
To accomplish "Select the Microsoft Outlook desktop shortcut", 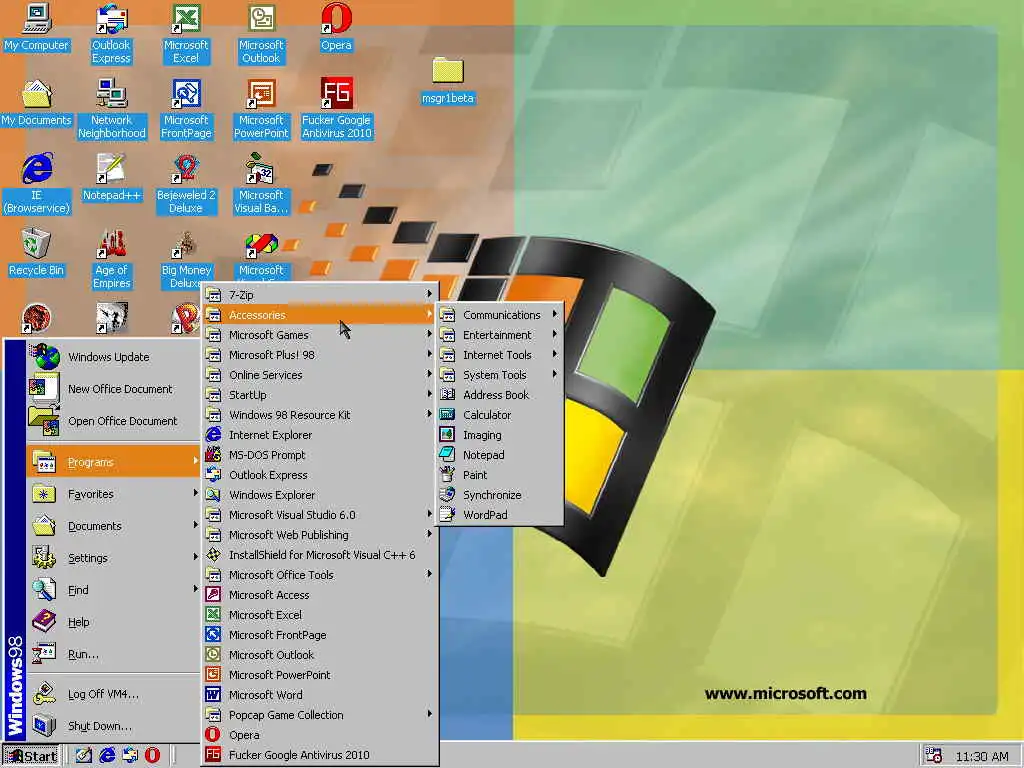I will point(261,34).
